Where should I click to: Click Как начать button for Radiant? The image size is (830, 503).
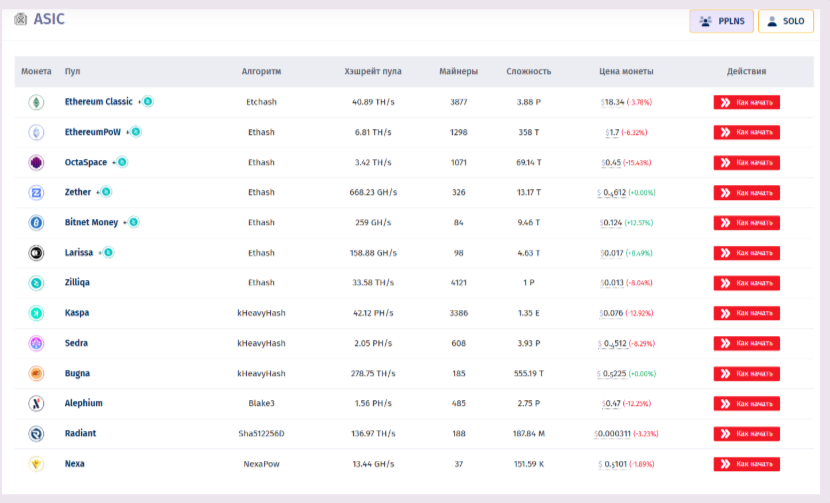[746, 434]
